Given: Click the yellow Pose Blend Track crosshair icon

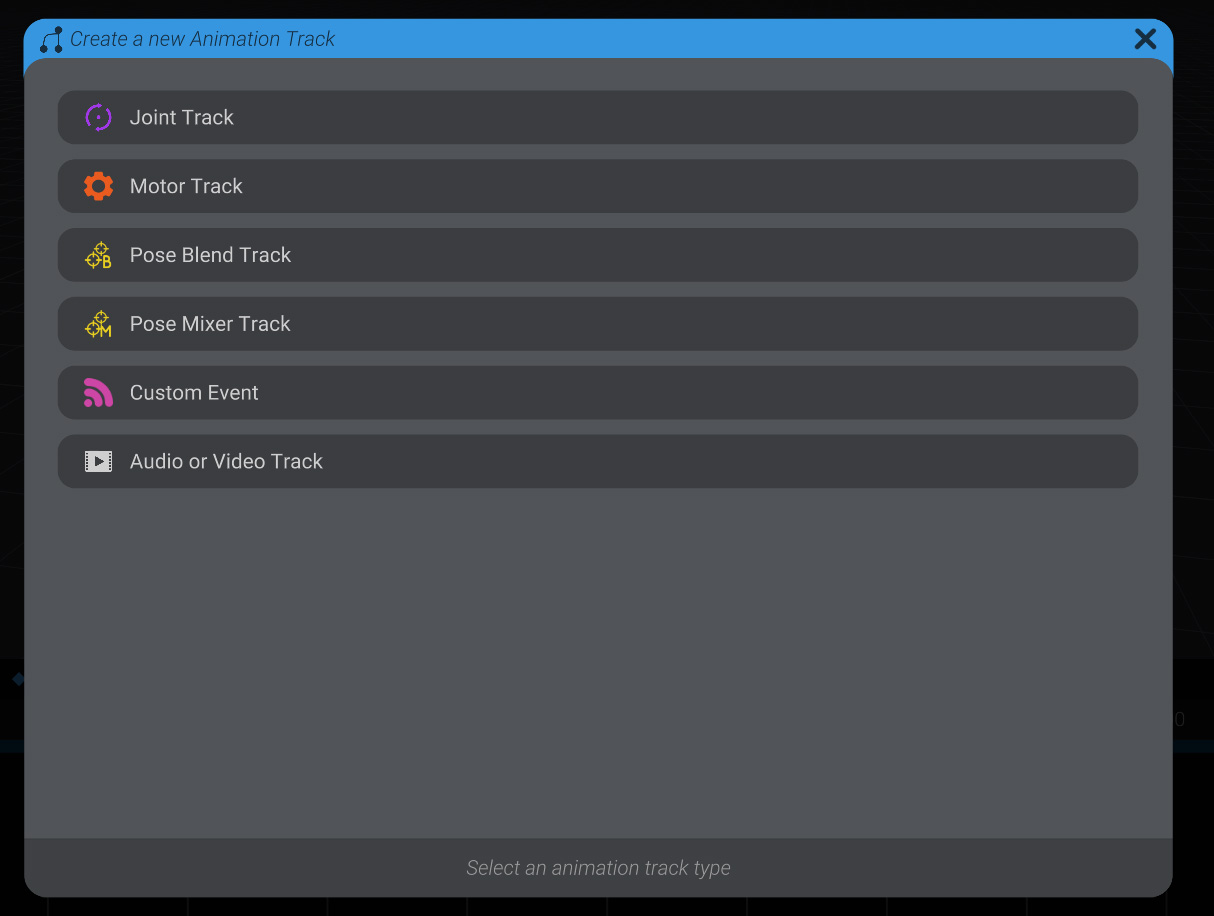Looking at the screenshot, I should point(98,255).
